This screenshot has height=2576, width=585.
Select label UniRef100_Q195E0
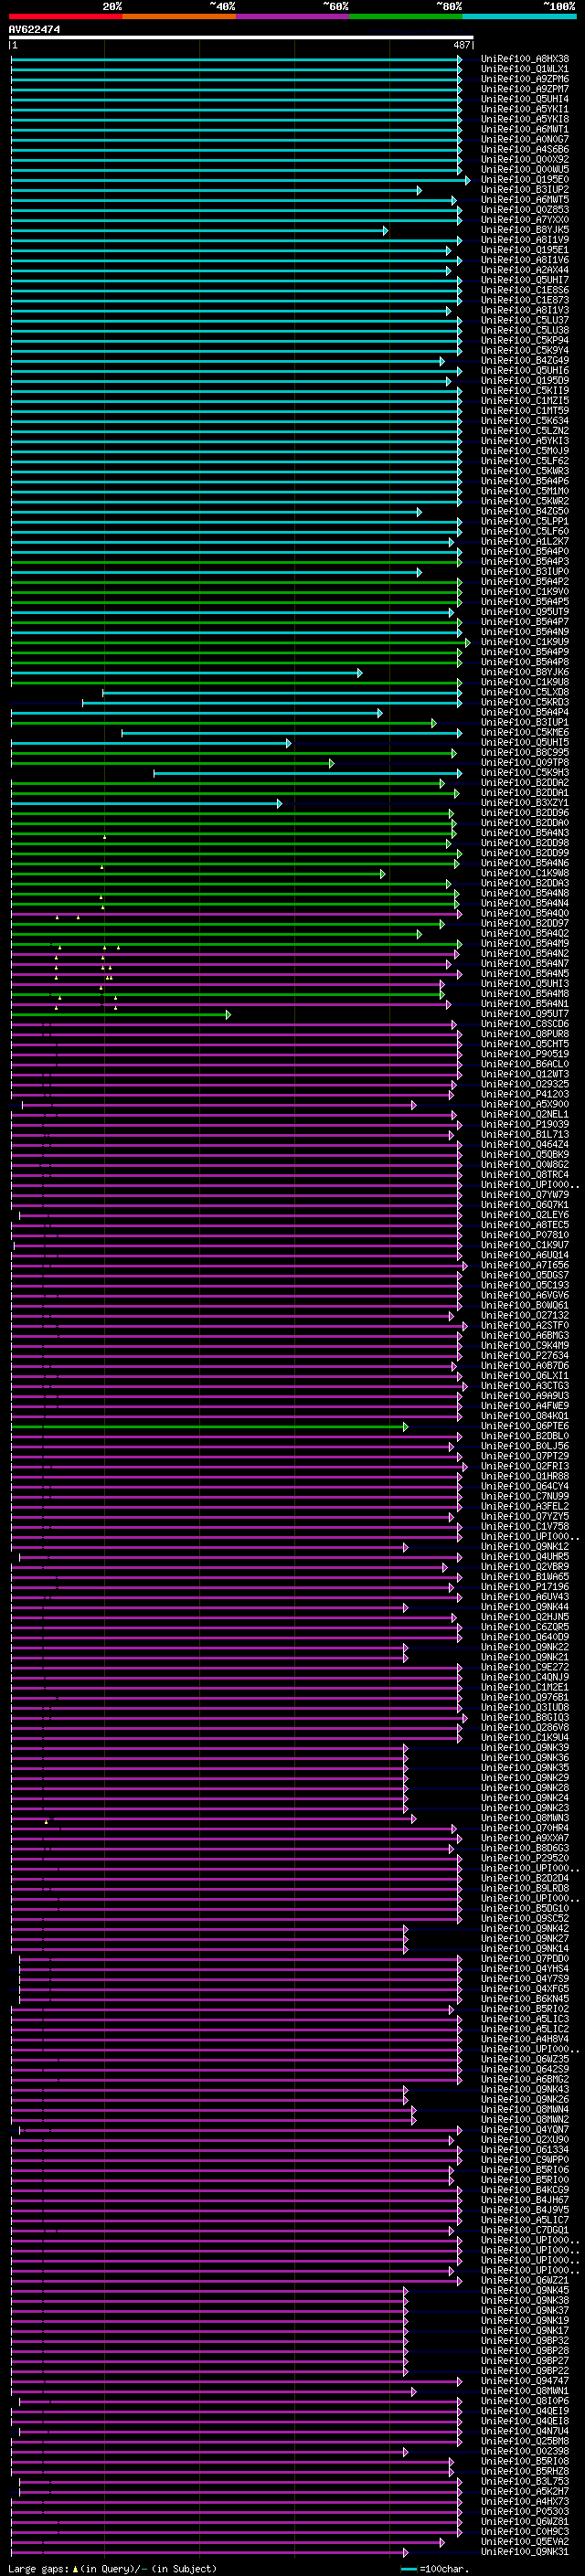[x=525, y=180]
